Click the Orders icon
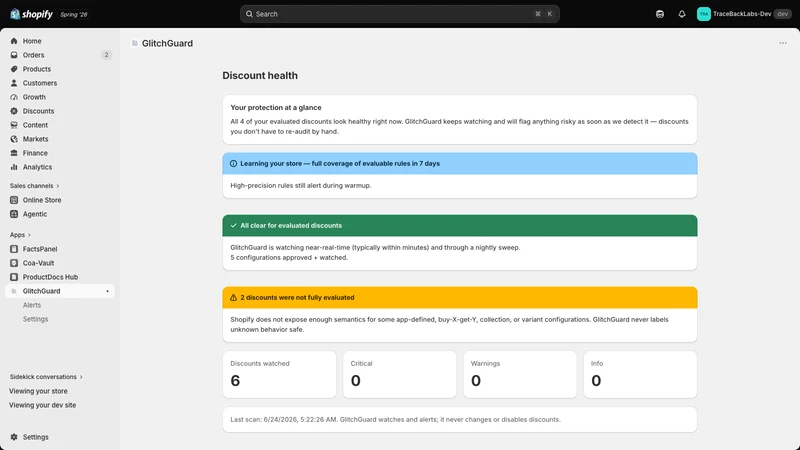The width and height of the screenshot is (800, 450). click(x=14, y=55)
